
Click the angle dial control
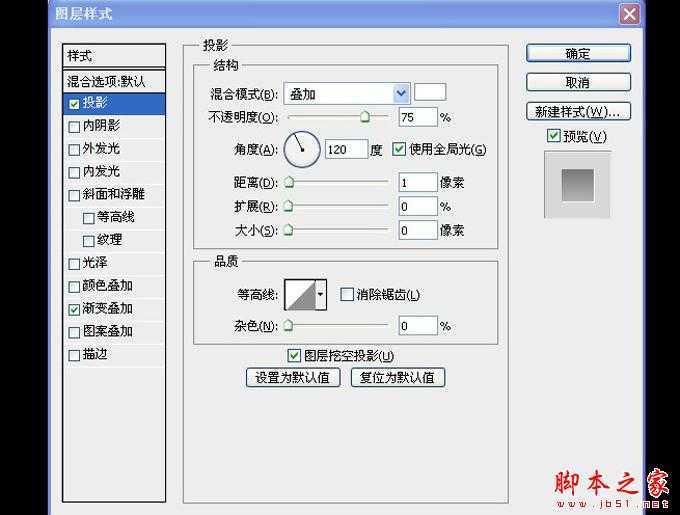pyautogui.click(x=302, y=150)
